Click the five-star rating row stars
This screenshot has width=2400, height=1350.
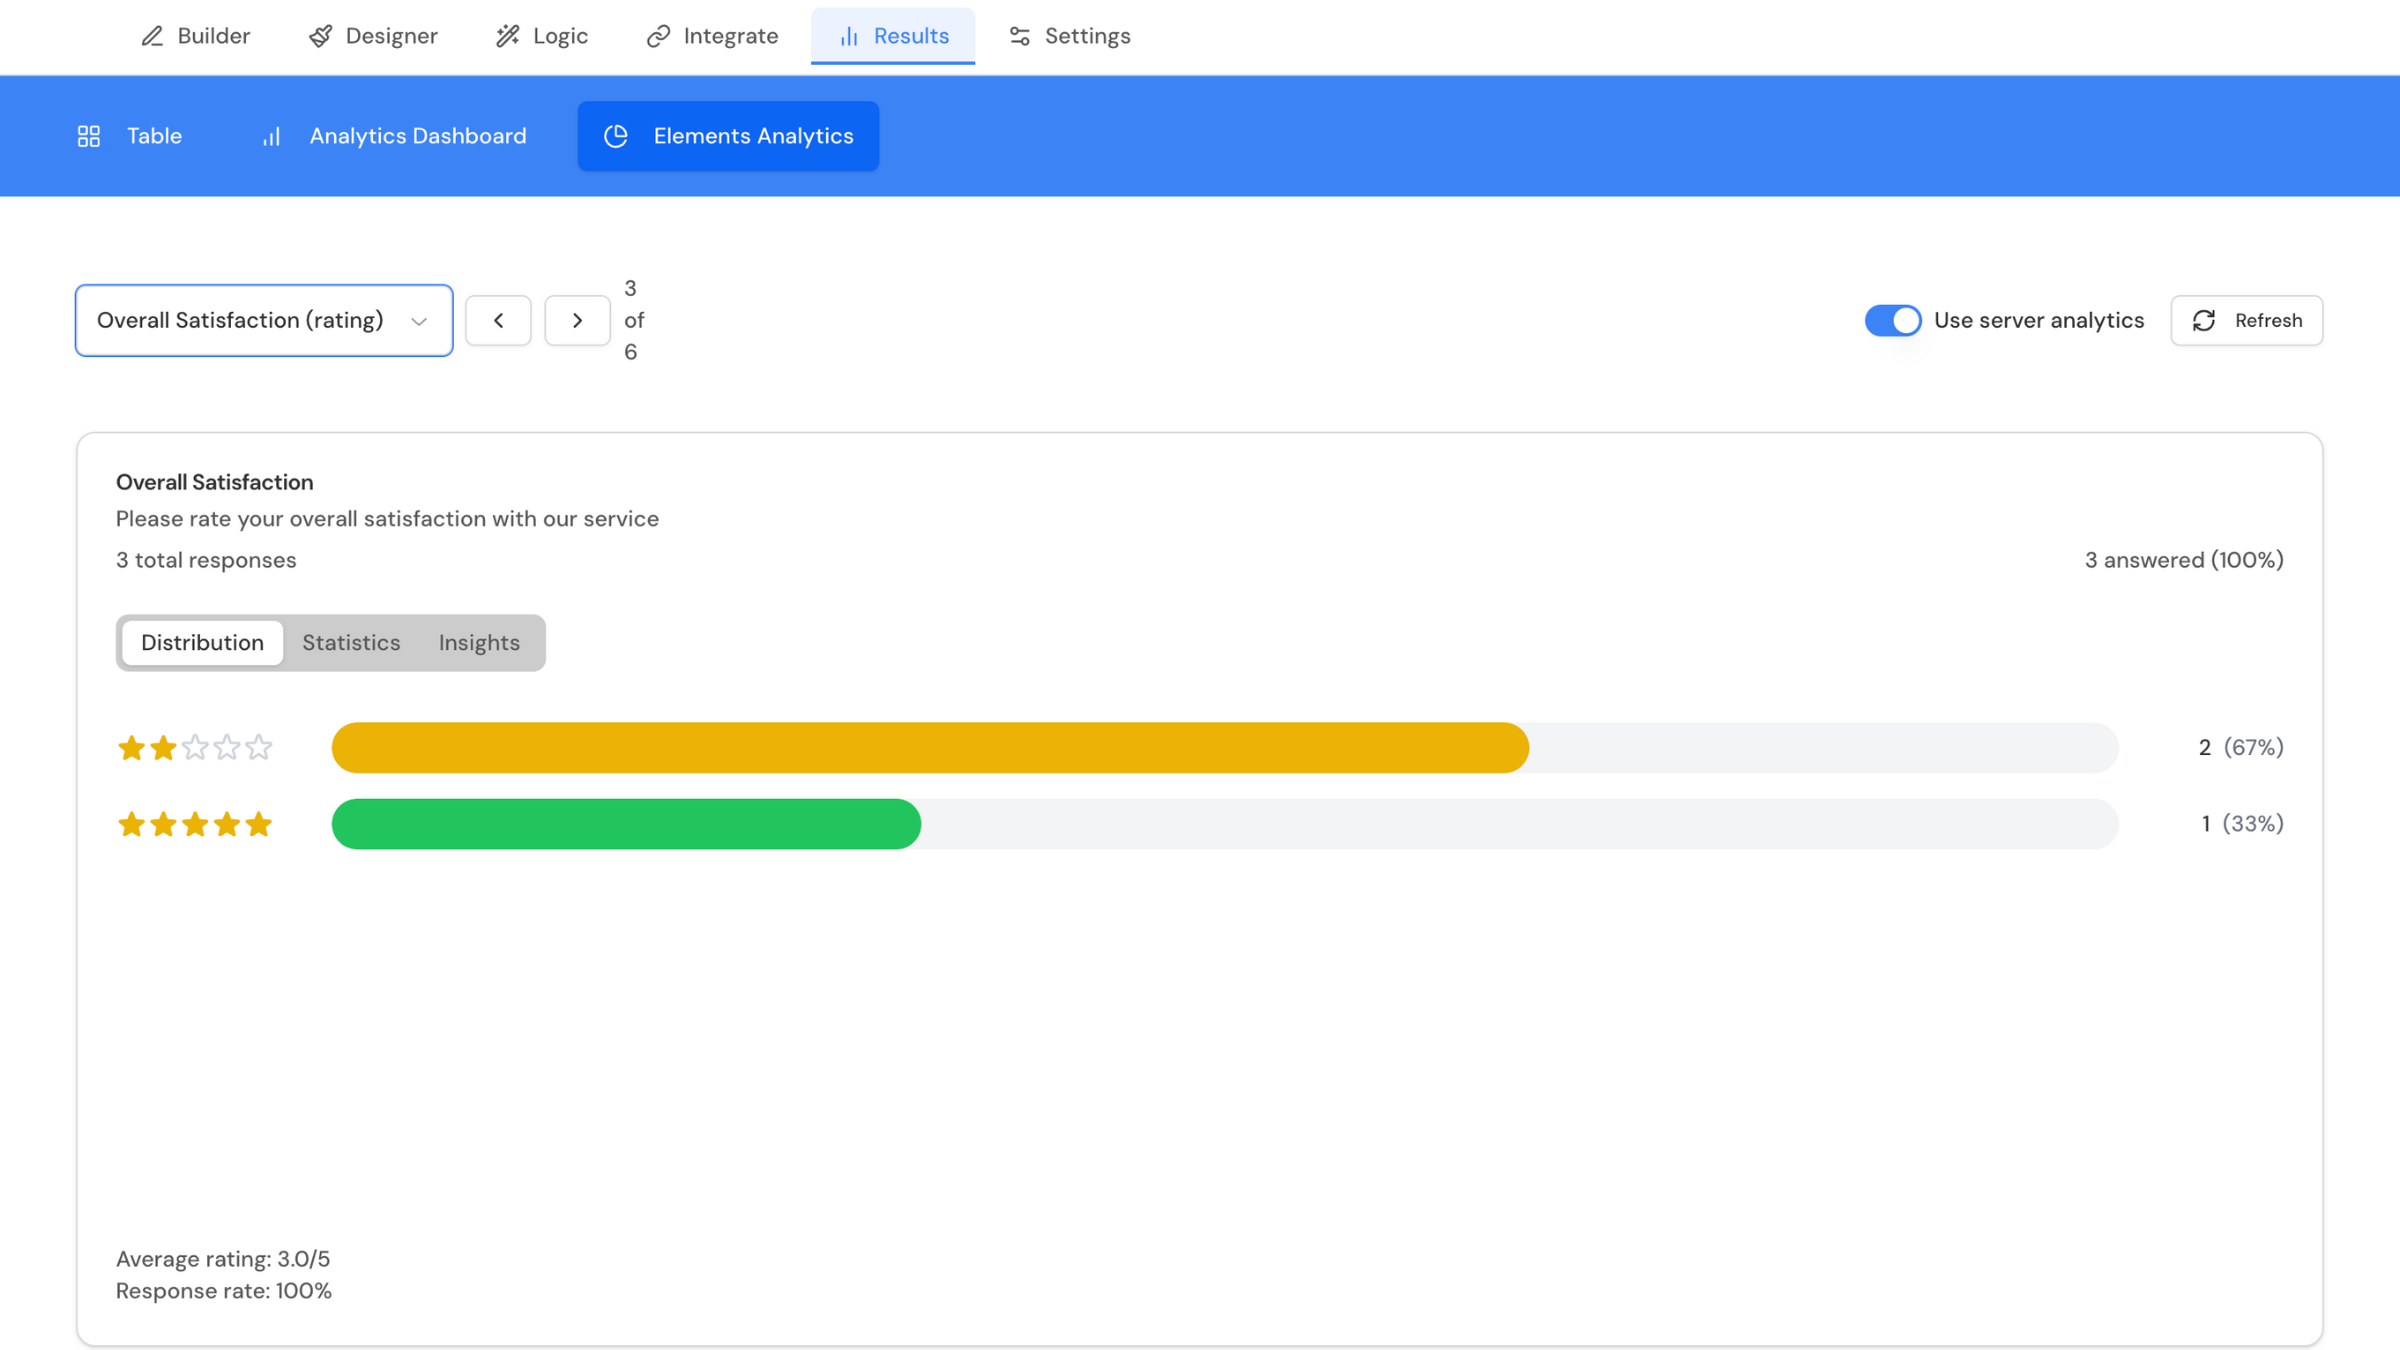point(195,824)
